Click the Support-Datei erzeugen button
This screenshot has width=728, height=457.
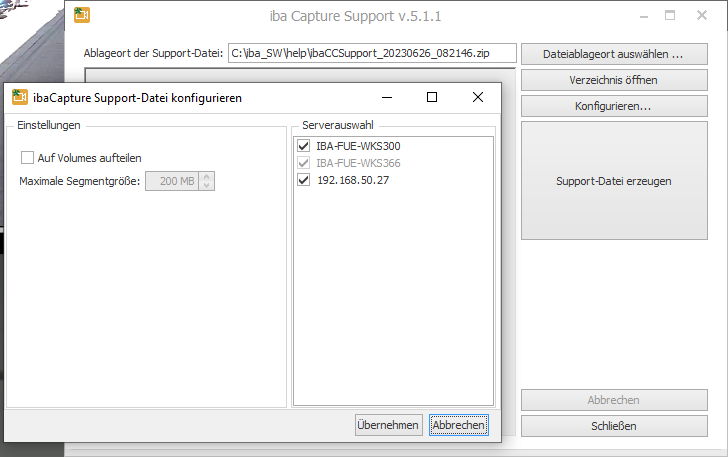615,181
